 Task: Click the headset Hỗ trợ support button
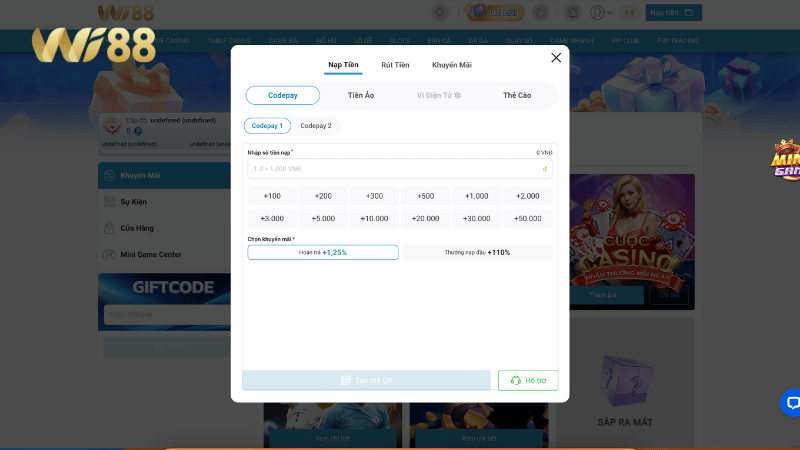coord(528,380)
